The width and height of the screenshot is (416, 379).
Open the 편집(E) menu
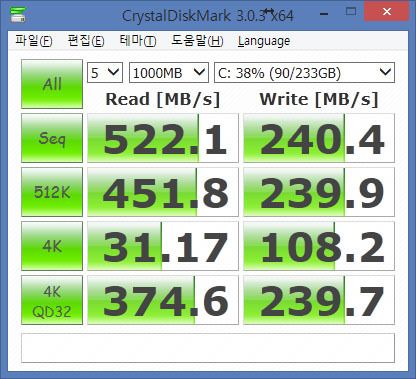(86, 41)
